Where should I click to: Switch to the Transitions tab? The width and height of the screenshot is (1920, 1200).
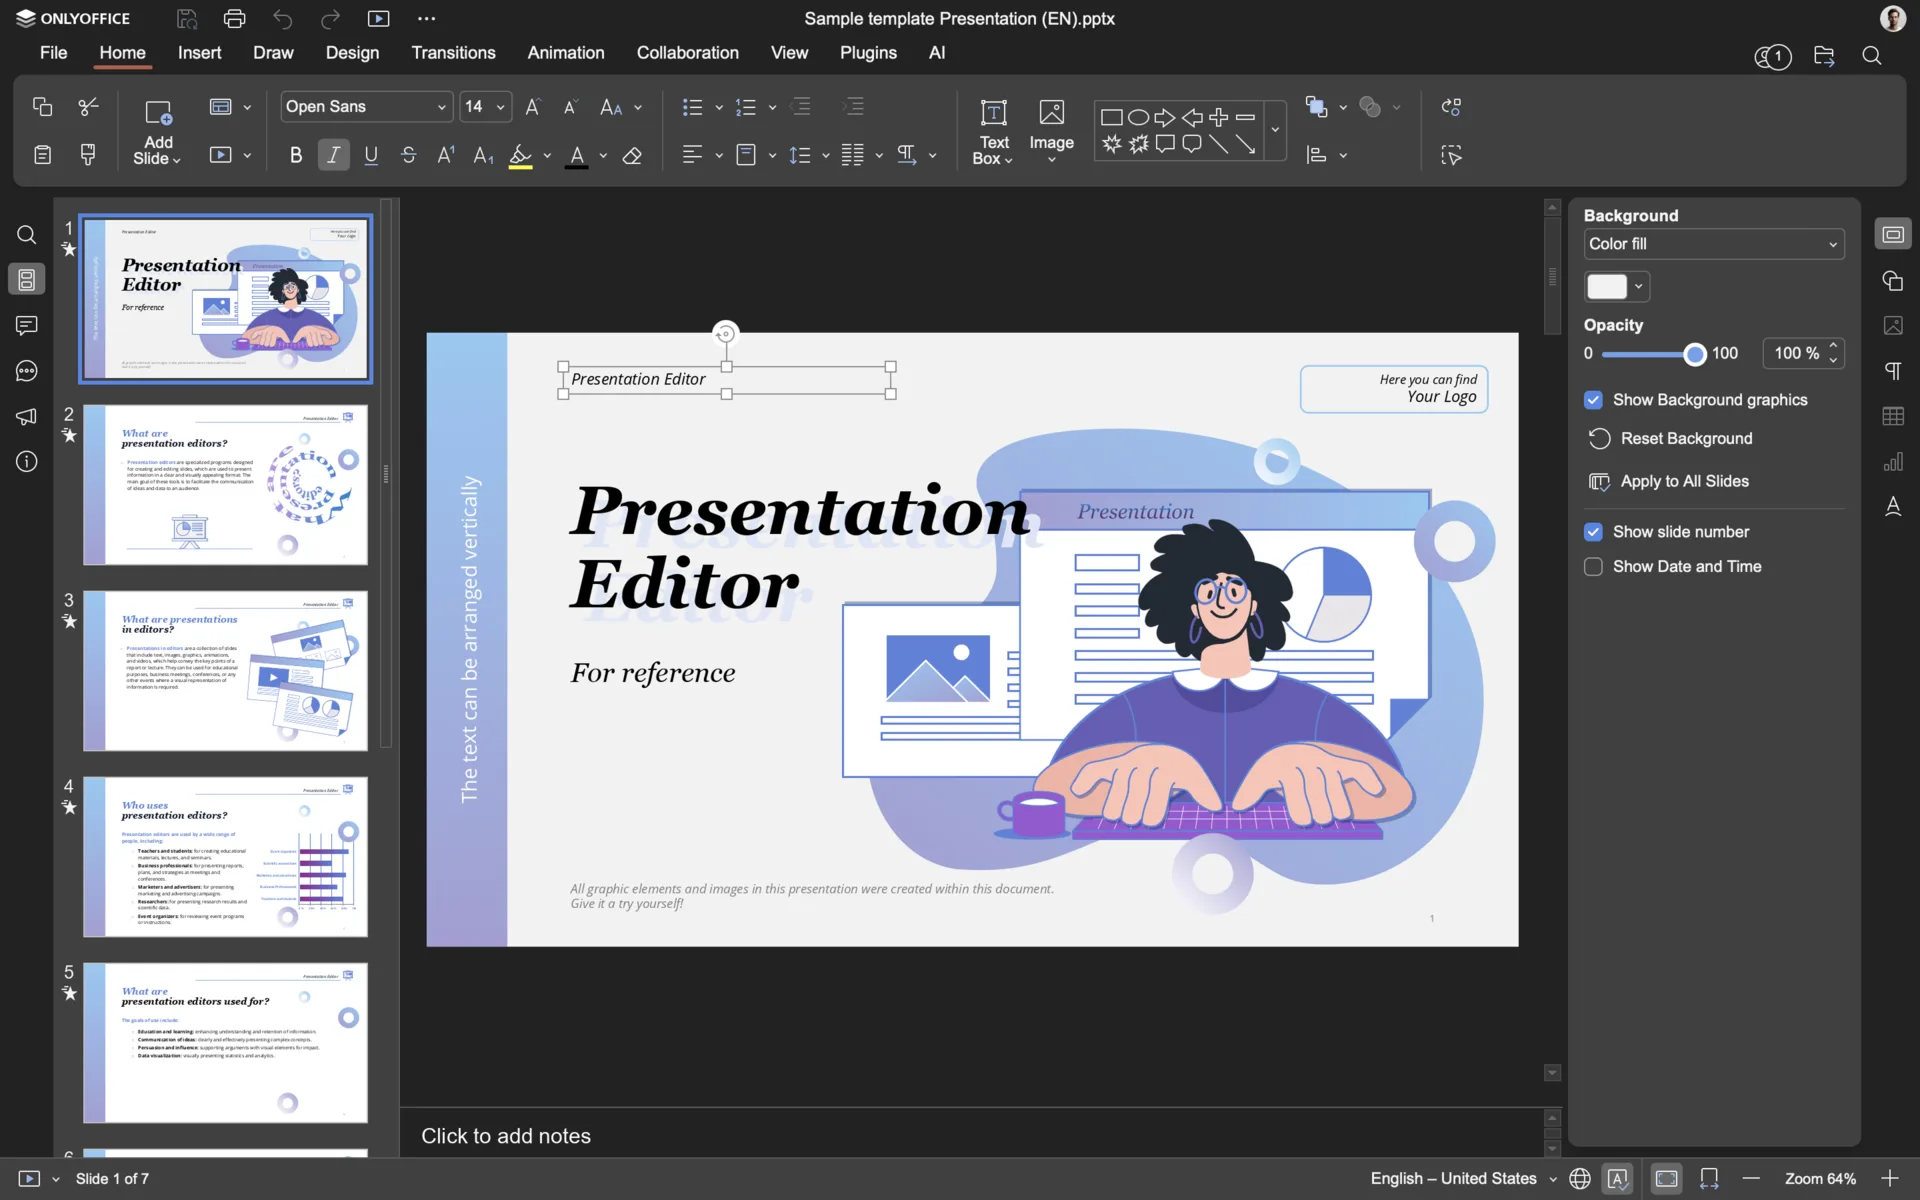tap(453, 53)
